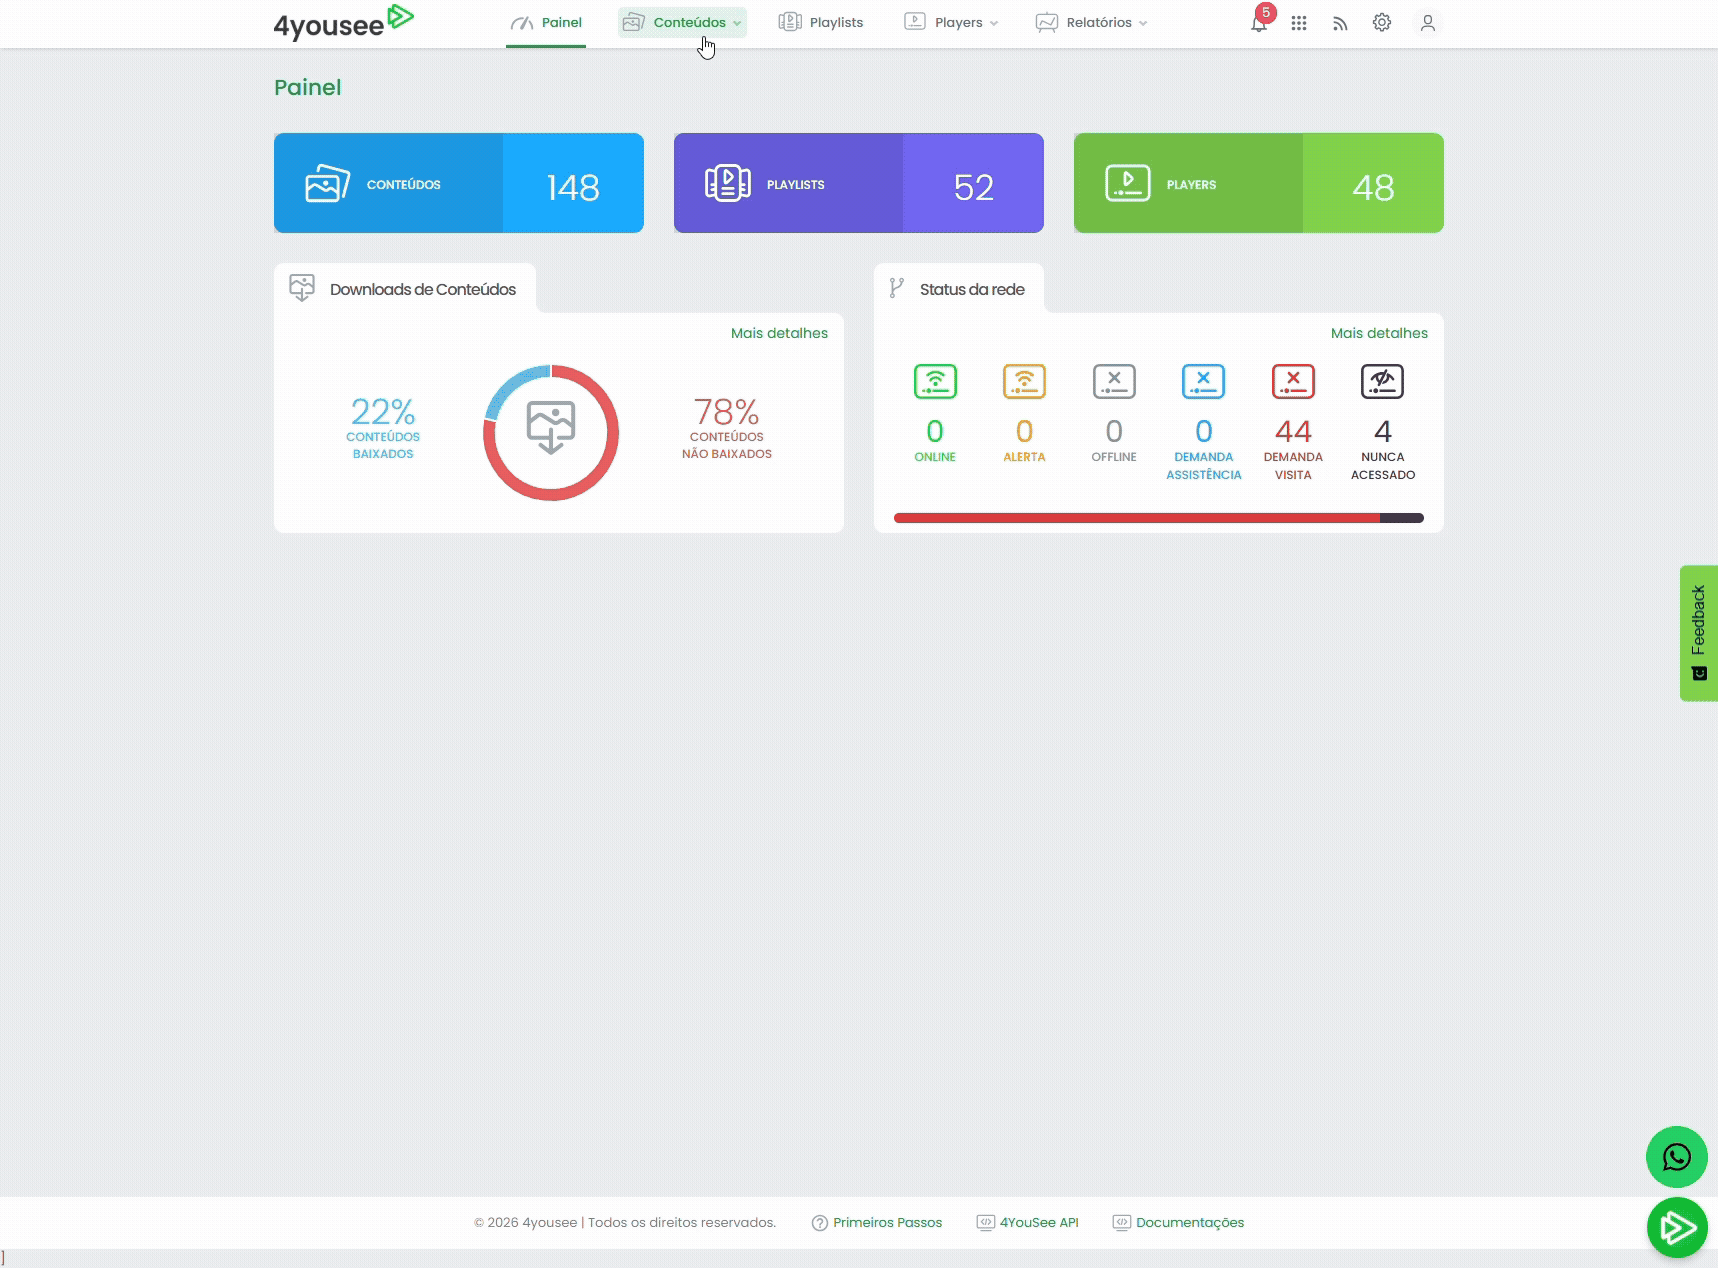
Task: Open the Painel tab
Action: 546,23
